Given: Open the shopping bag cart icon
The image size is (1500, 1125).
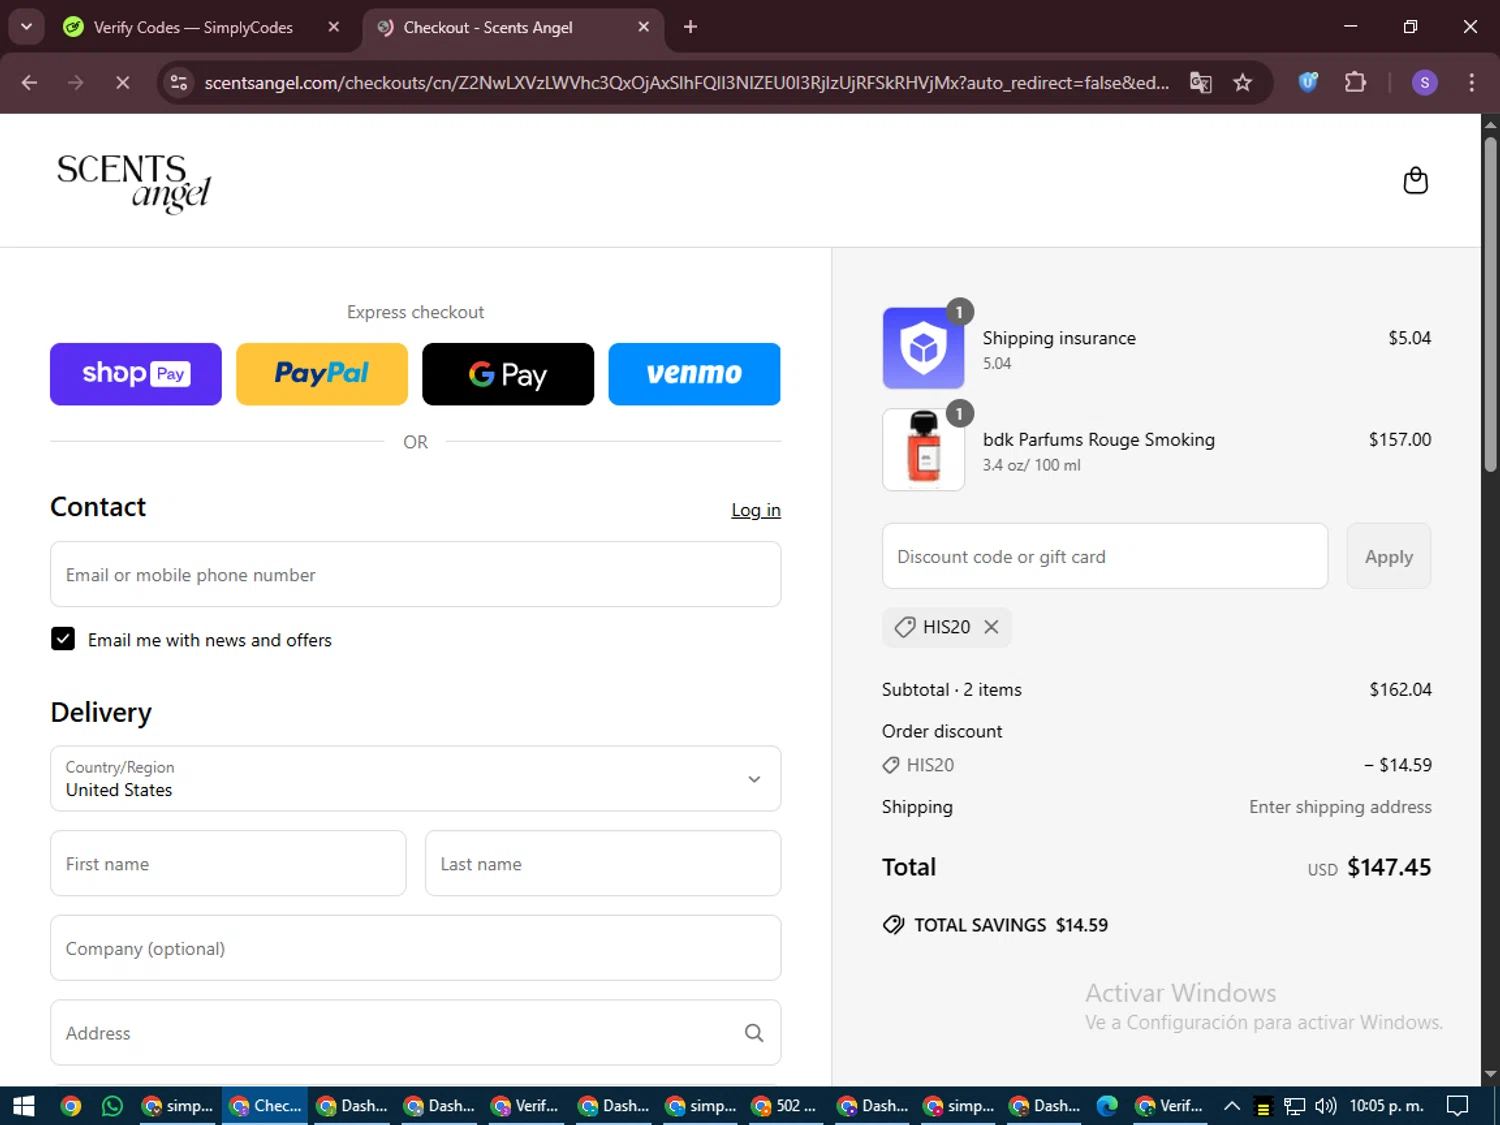Looking at the screenshot, I should coord(1415,180).
